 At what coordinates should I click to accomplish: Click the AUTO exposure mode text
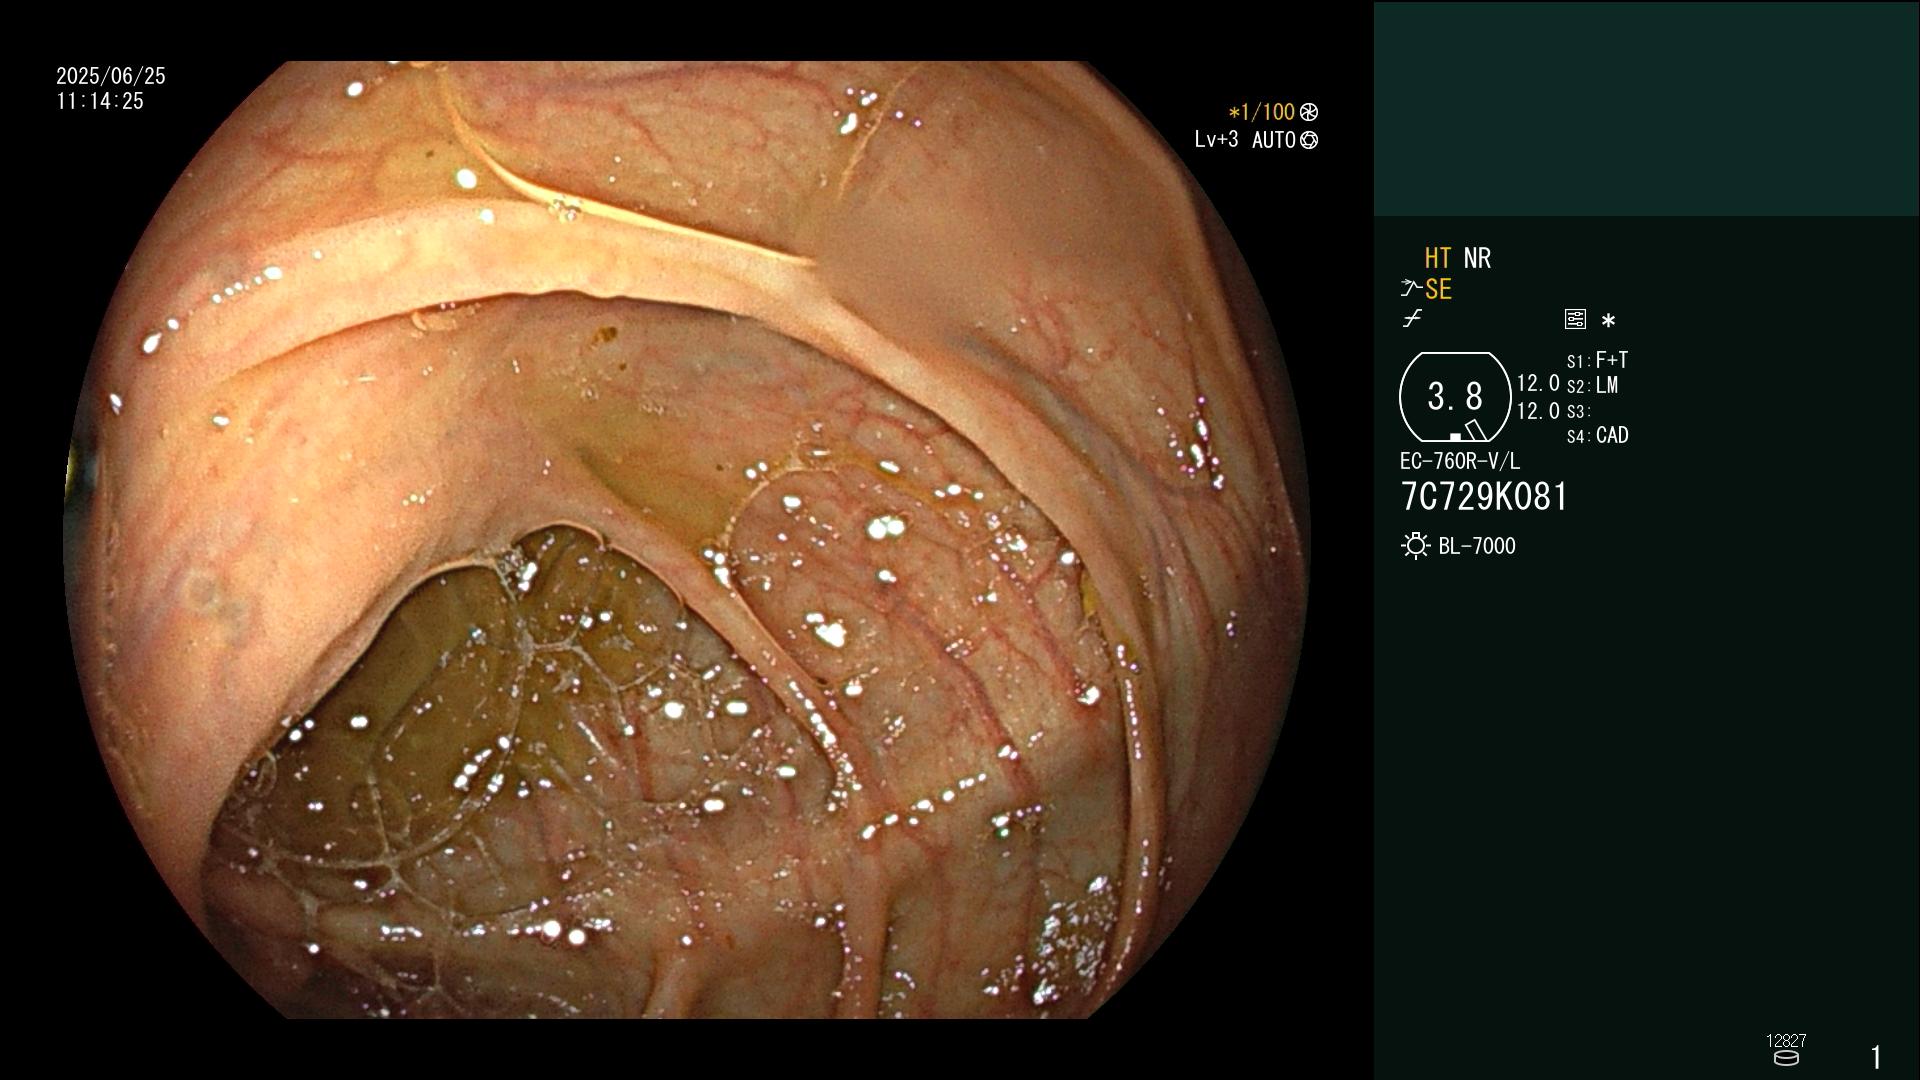pyautogui.click(x=1273, y=140)
